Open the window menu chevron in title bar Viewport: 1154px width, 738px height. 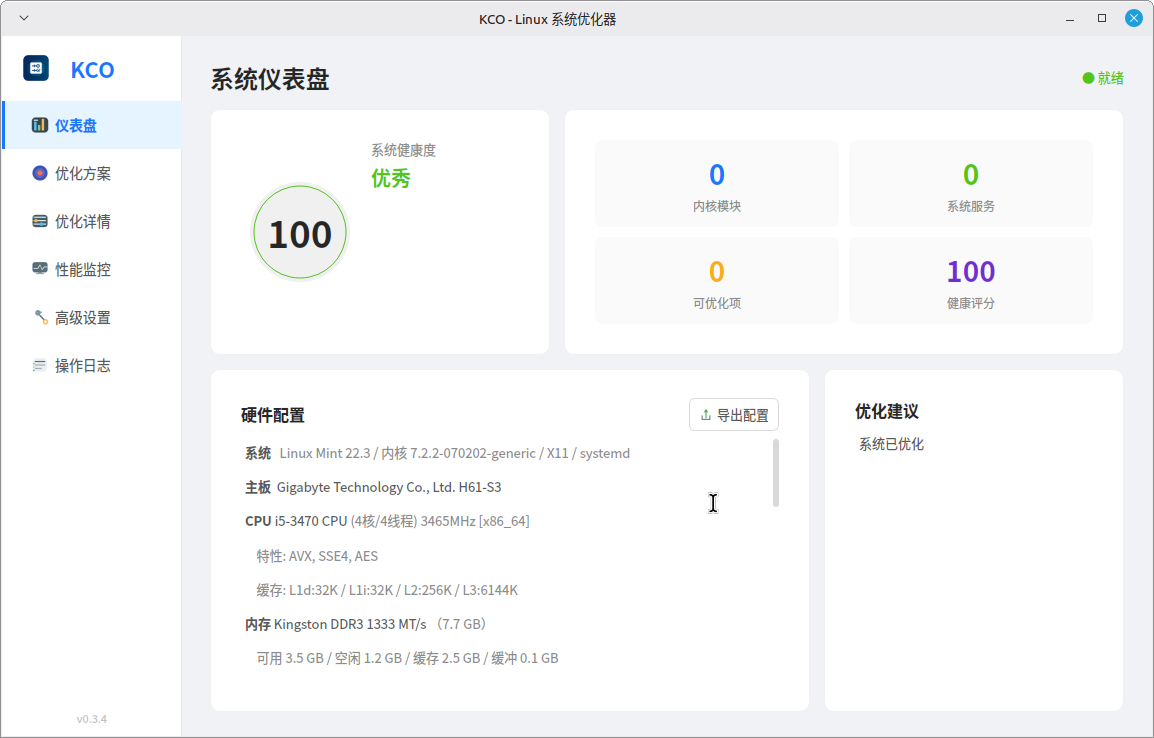coord(24,18)
